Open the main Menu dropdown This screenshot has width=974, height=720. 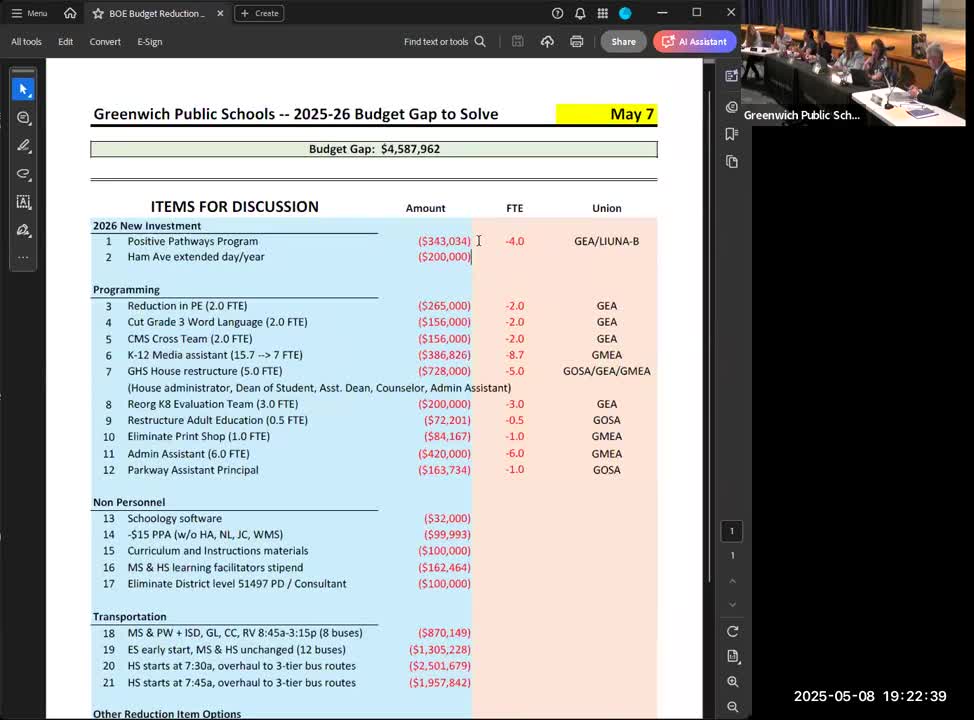click(x=29, y=13)
